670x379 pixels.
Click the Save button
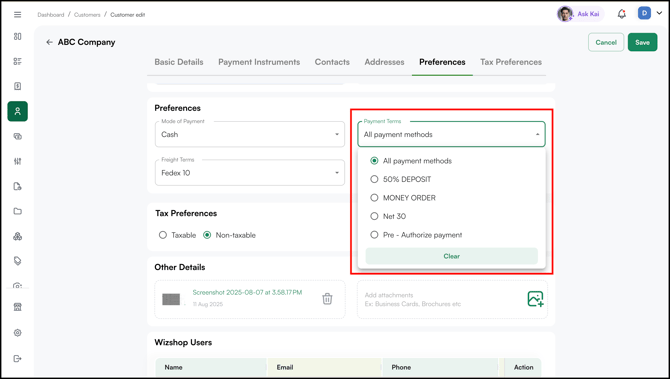(x=642, y=42)
